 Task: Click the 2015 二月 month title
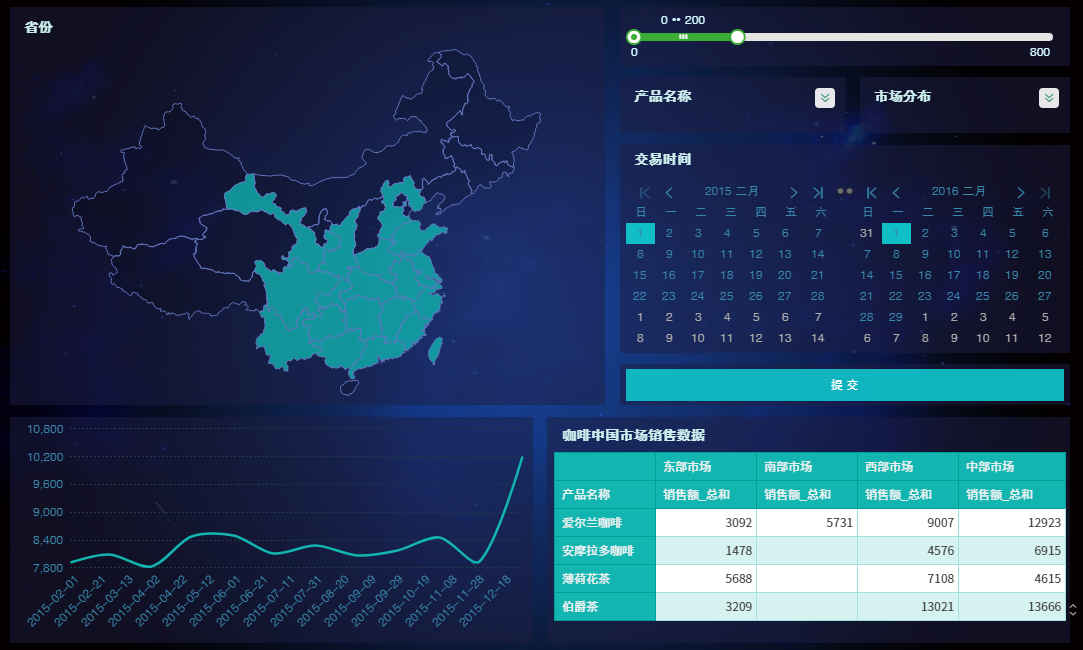731,191
